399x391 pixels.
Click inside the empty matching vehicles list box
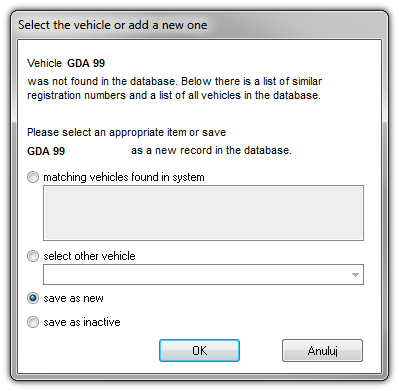click(x=203, y=213)
